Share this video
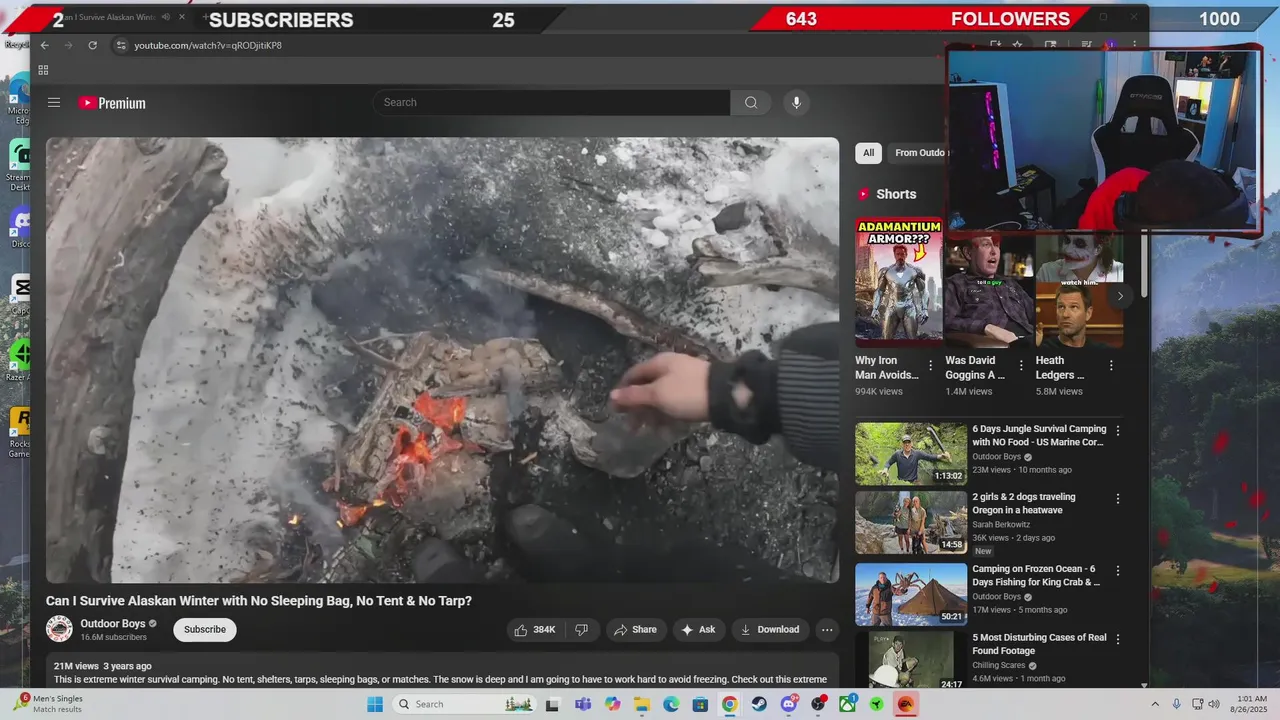The width and height of the screenshot is (1280, 720). (x=635, y=630)
